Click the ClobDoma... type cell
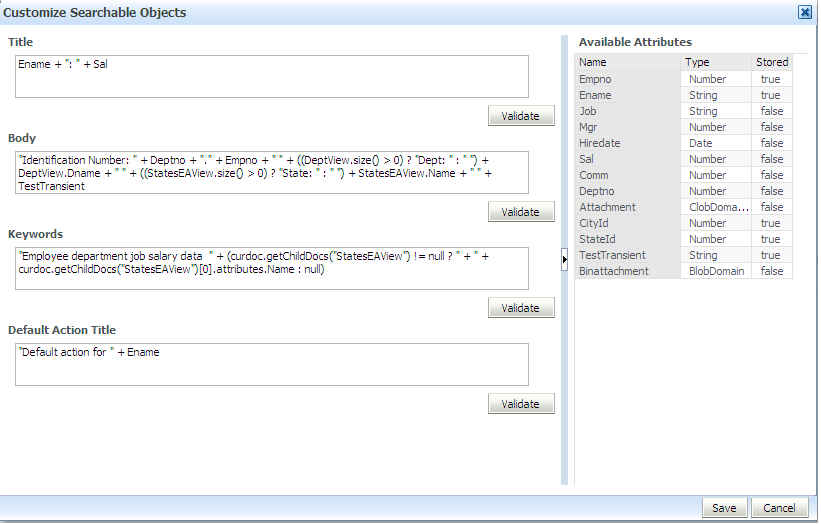 click(x=716, y=207)
